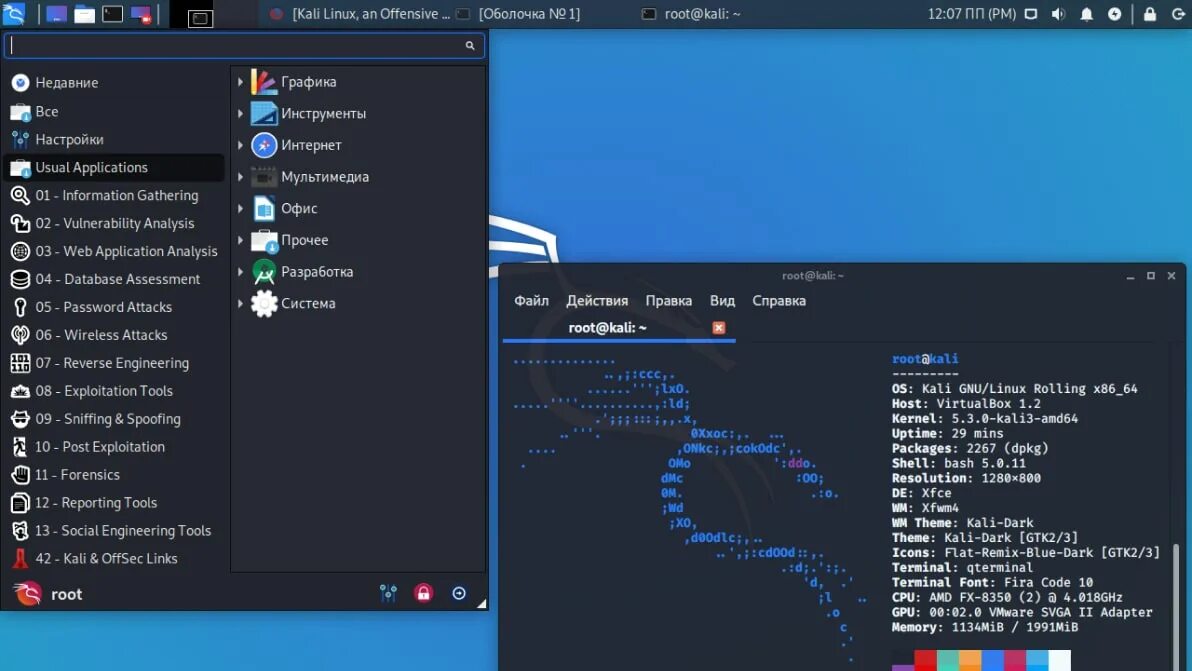
Task: Open 42 - Kali & OffSec Links
Action: (114, 559)
